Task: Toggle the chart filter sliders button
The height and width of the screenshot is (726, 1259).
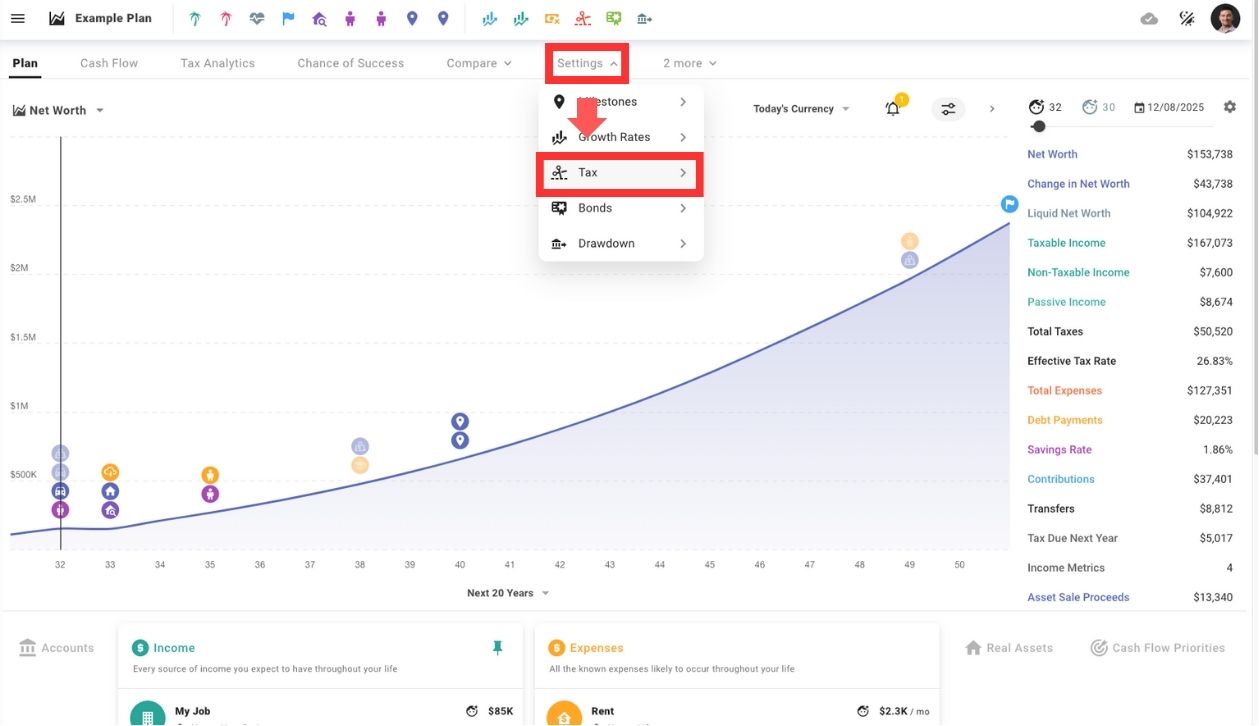Action: tap(948, 109)
